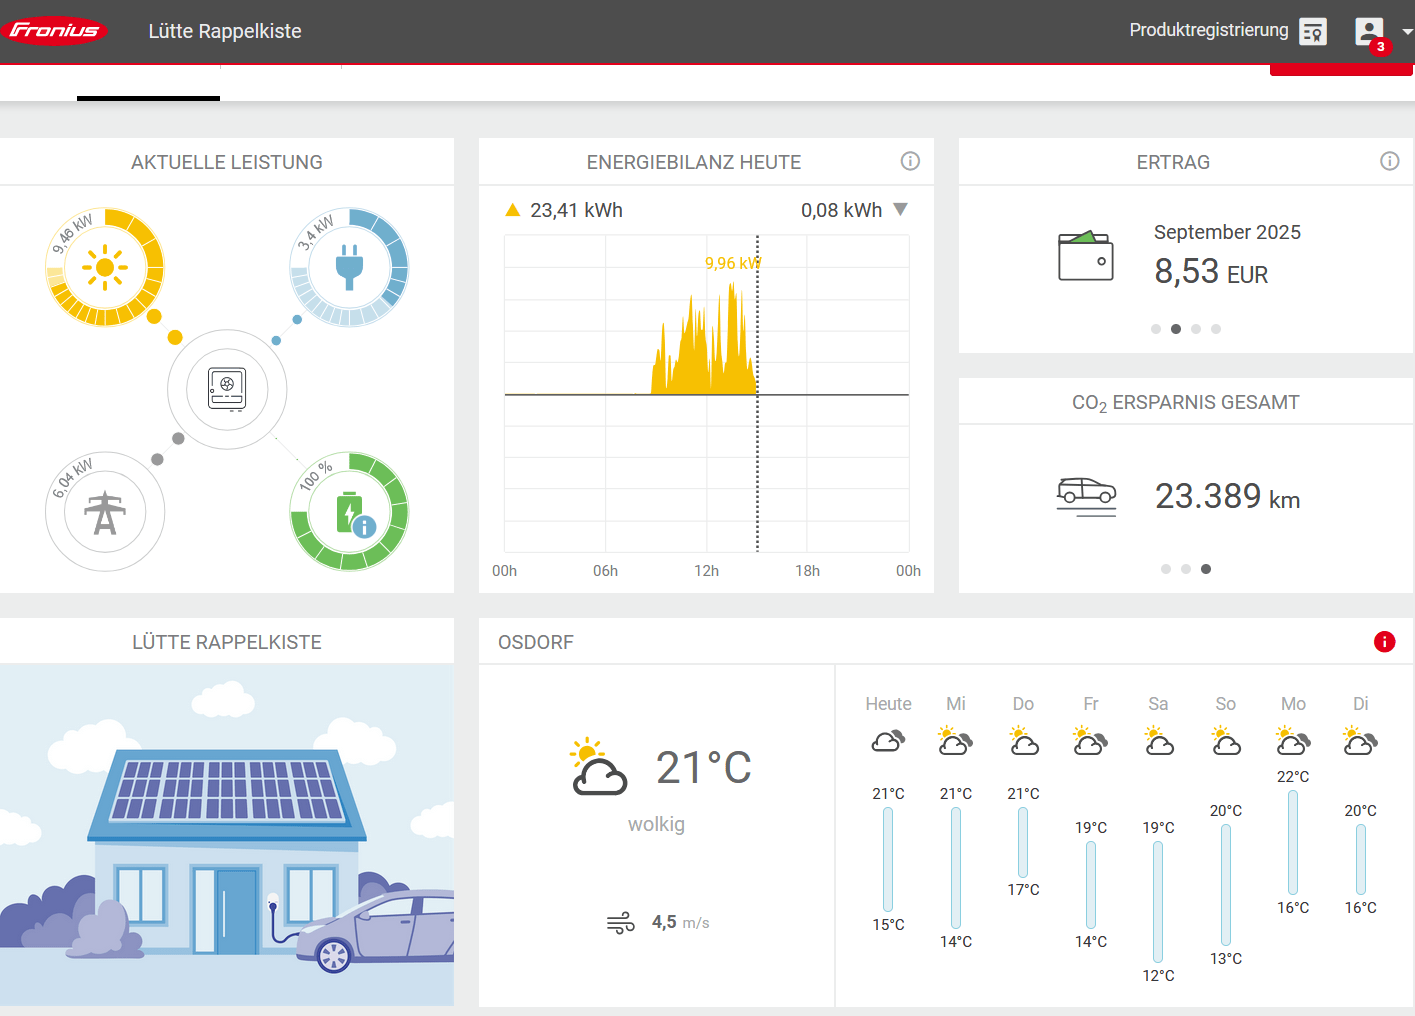This screenshot has width=1415, height=1016.
Task: Show info for Energiebilanz Heute
Action: [910, 161]
